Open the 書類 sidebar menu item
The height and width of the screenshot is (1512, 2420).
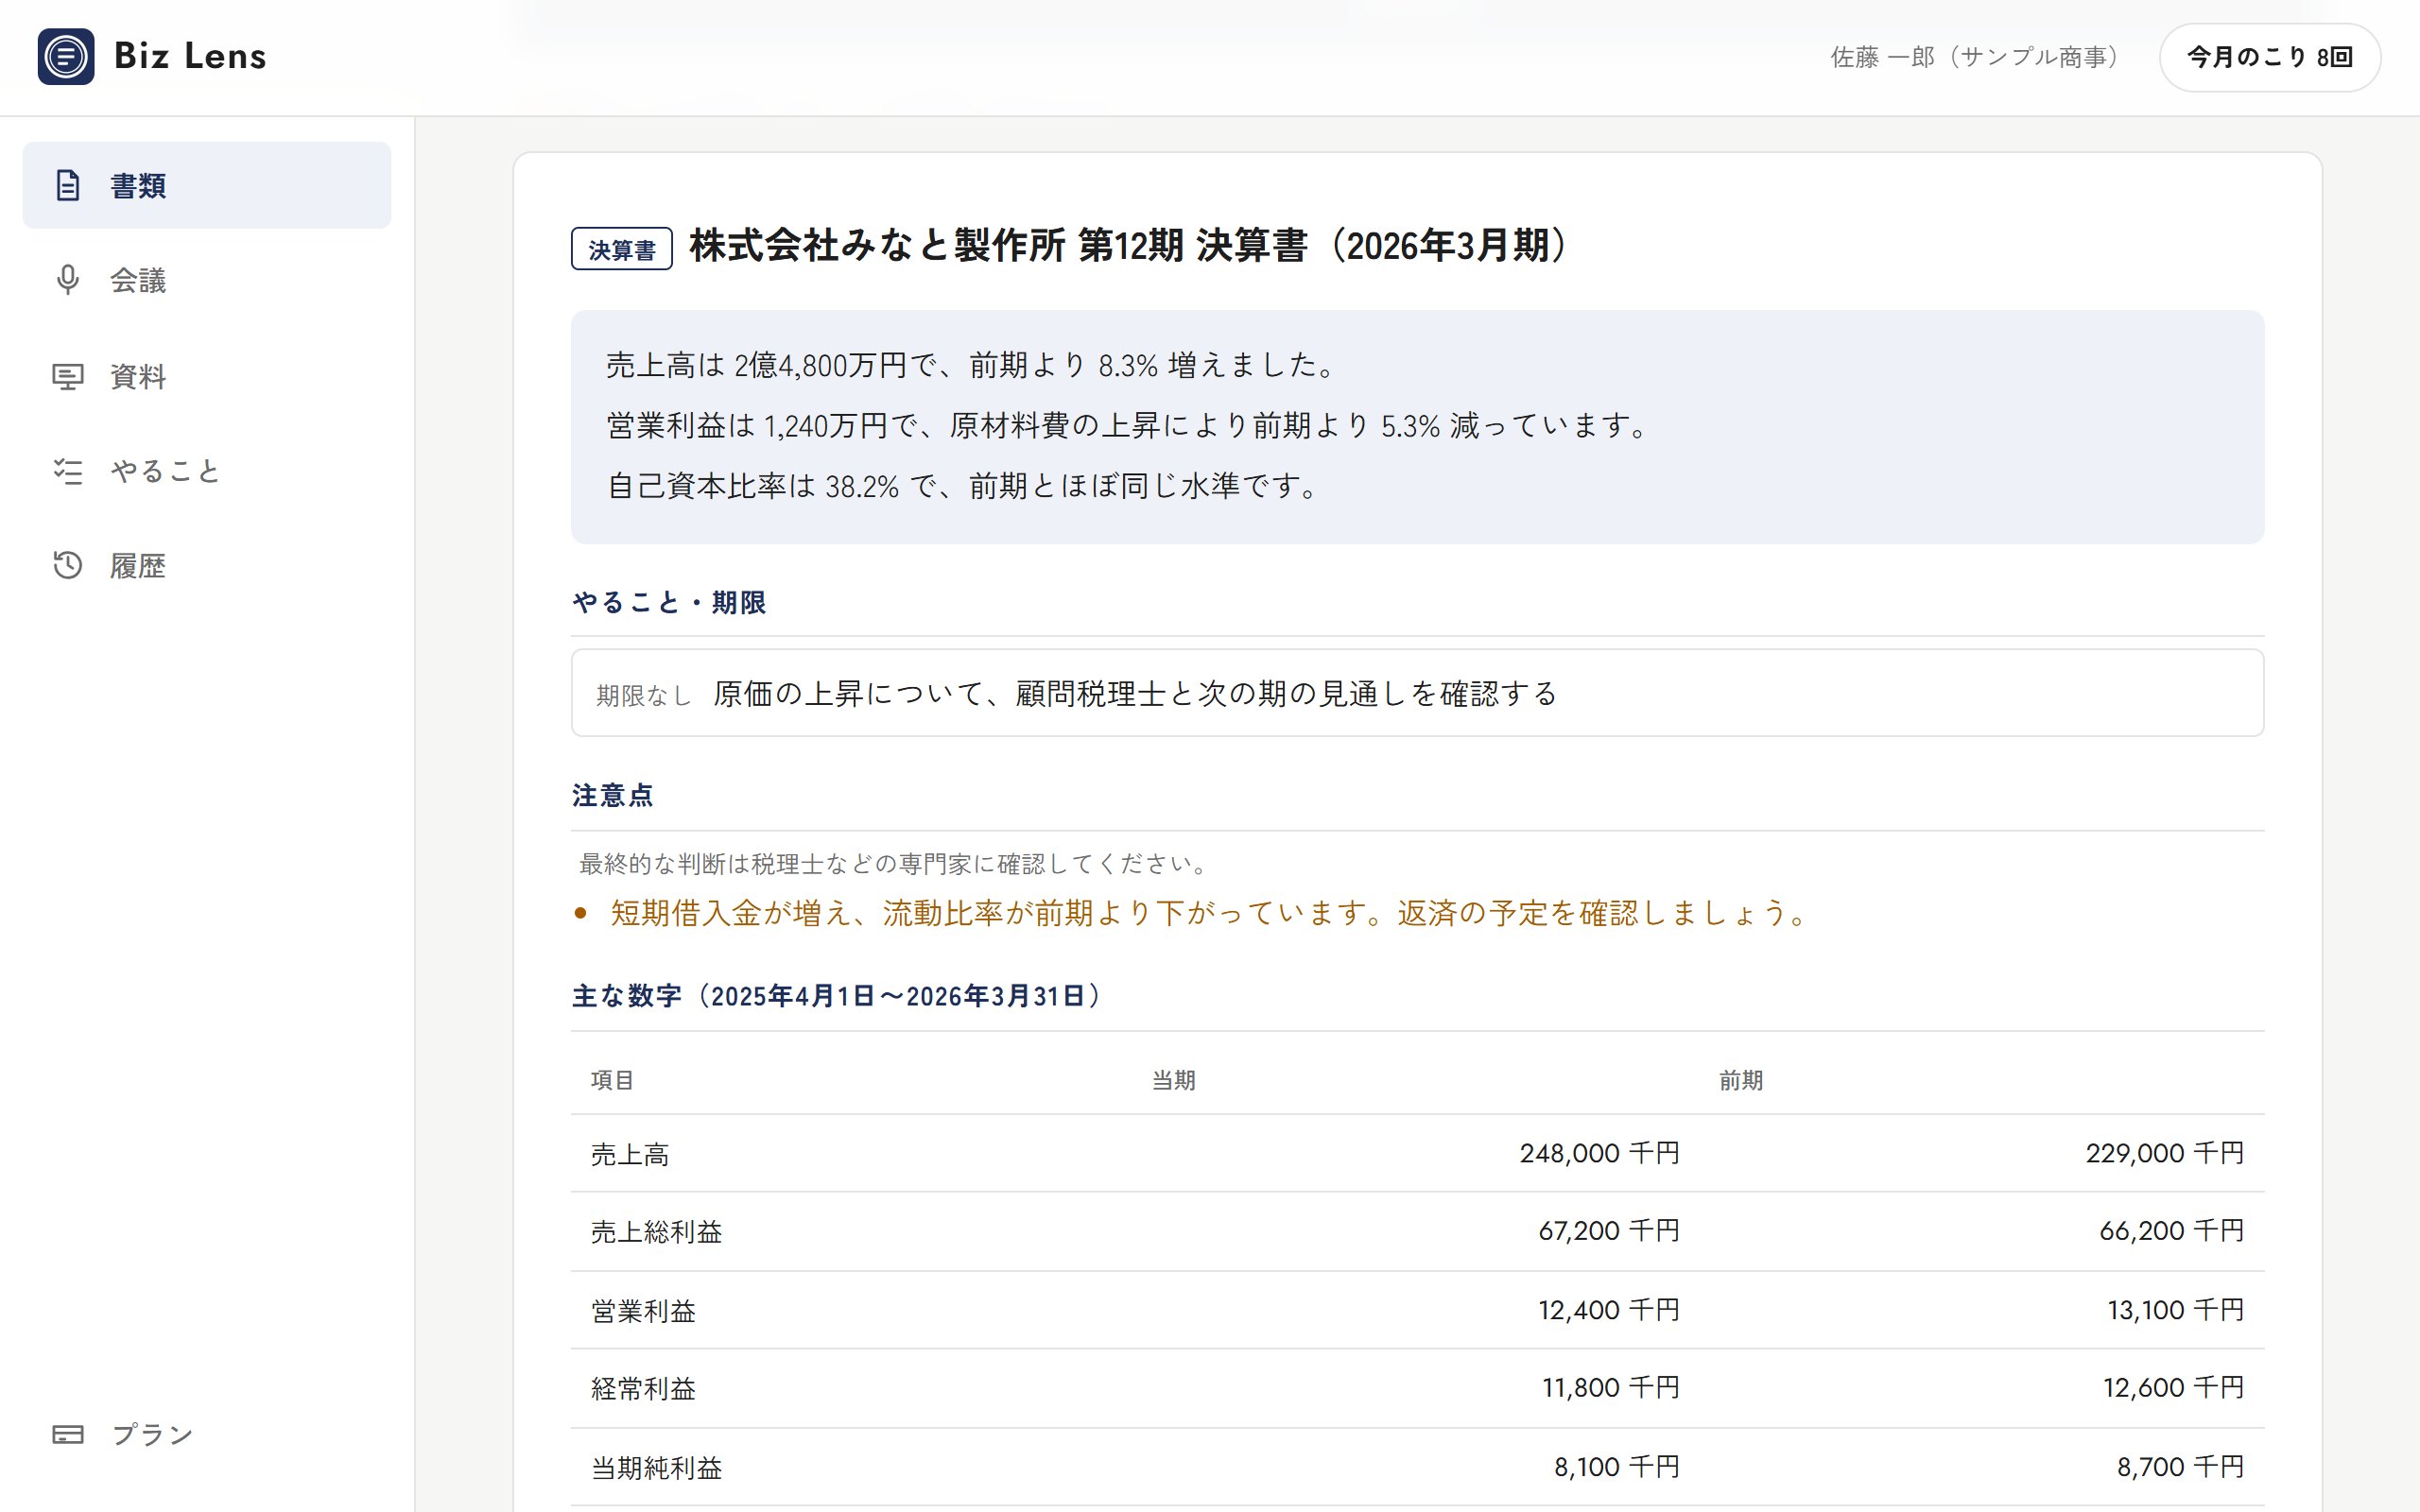coord(207,185)
